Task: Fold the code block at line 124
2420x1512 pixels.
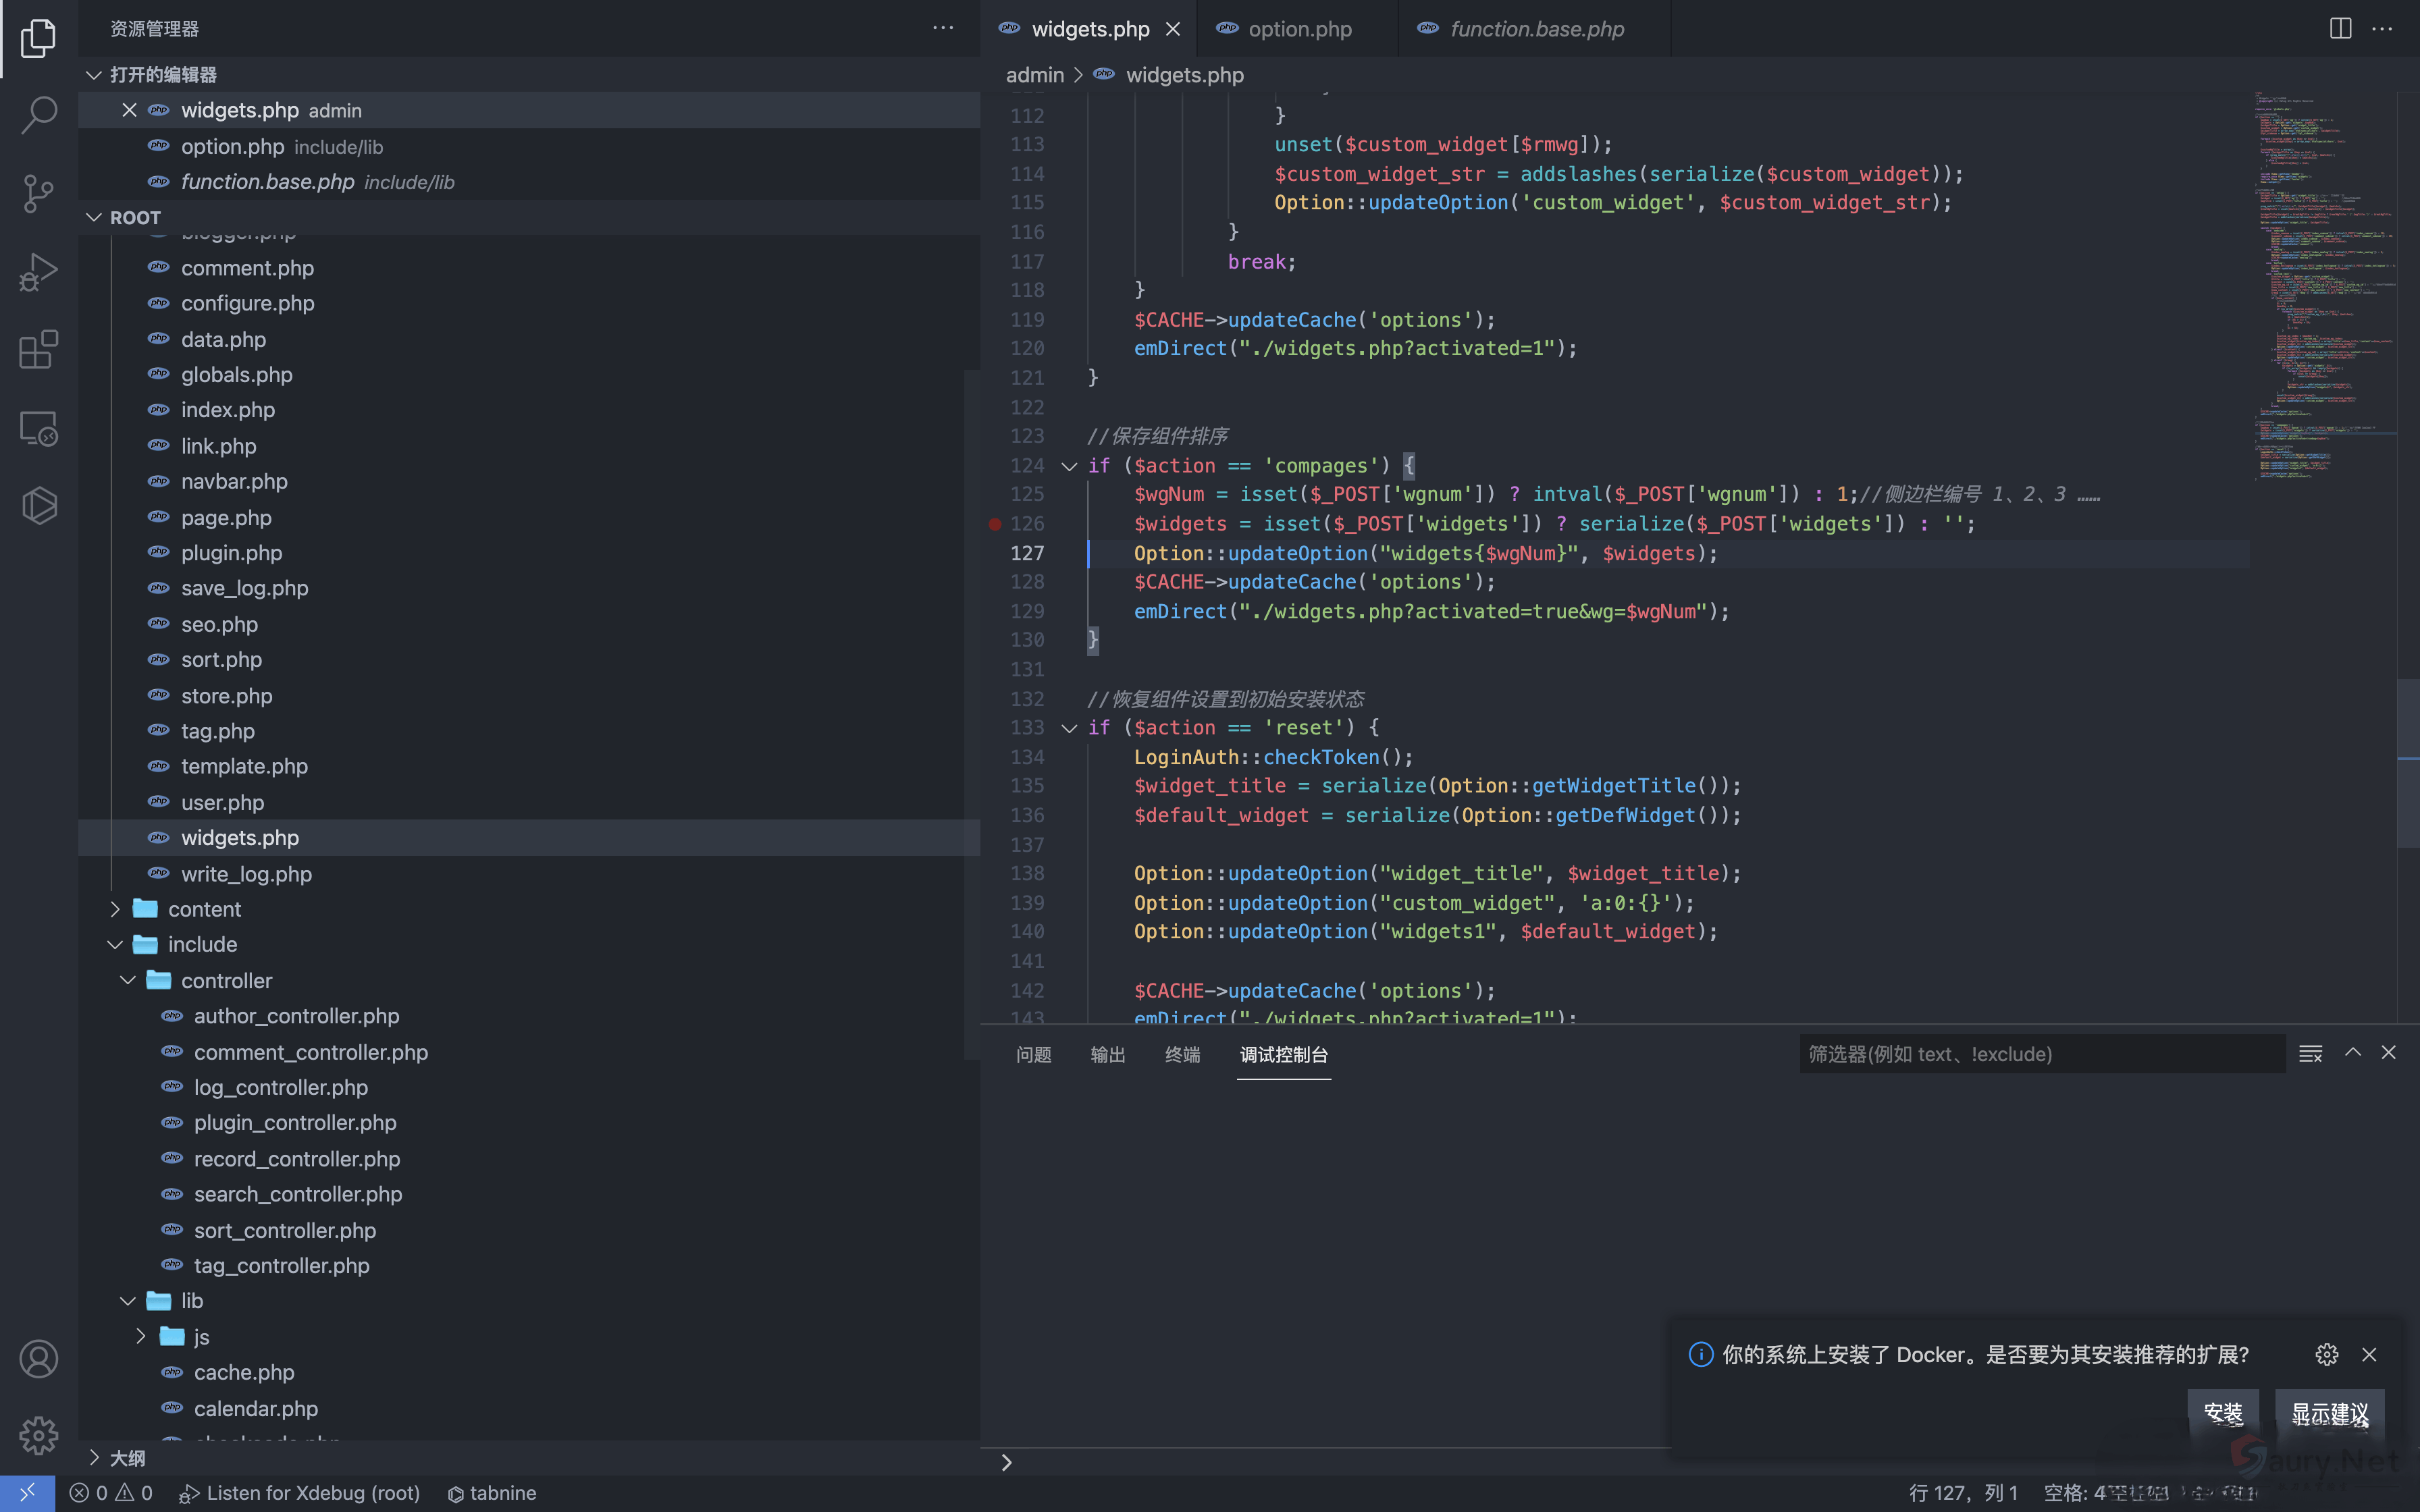Action: click(1069, 466)
